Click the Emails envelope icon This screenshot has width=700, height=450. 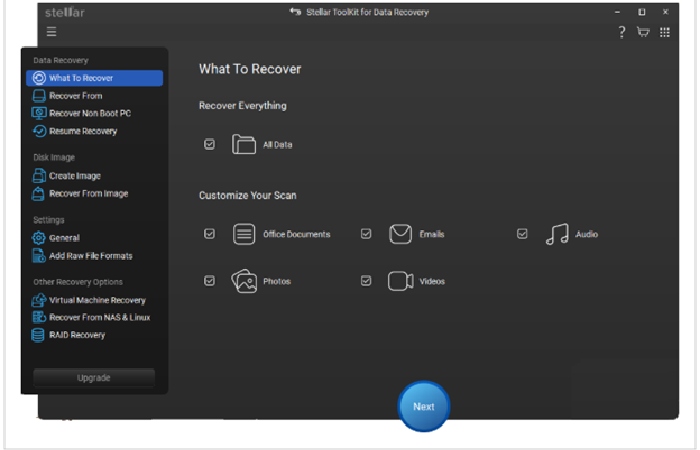click(x=400, y=234)
